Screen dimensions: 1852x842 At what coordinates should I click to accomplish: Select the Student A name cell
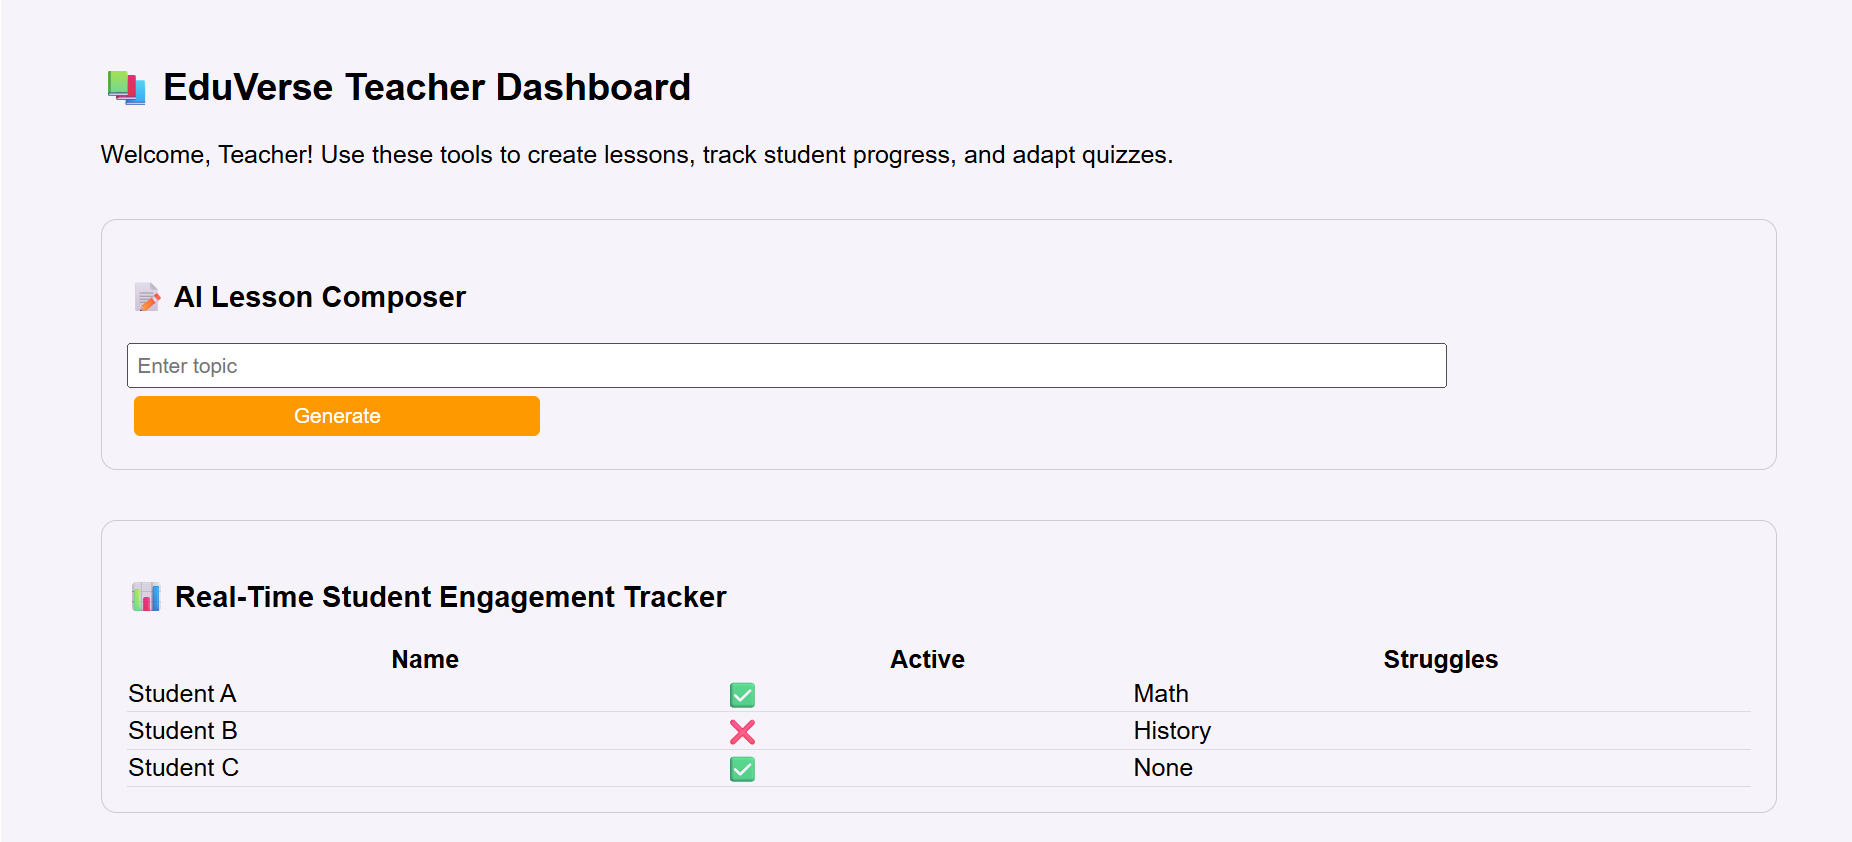(x=182, y=694)
